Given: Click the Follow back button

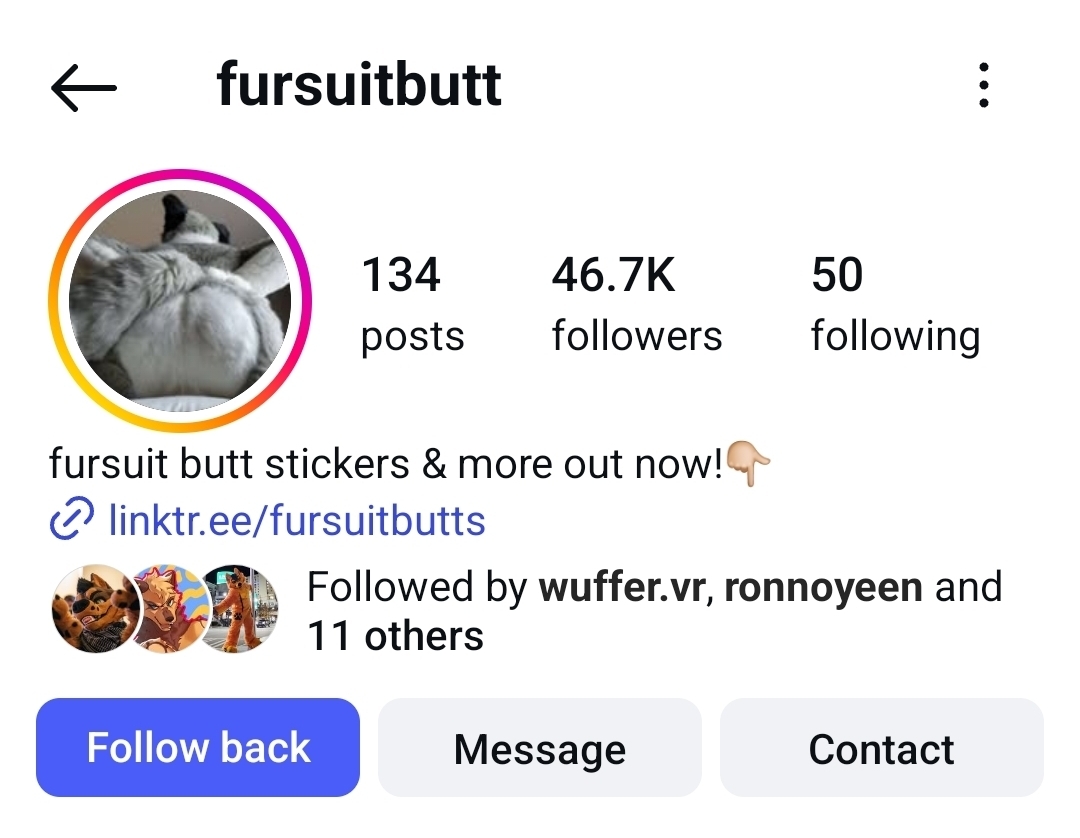Looking at the screenshot, I should pos(198,747).
